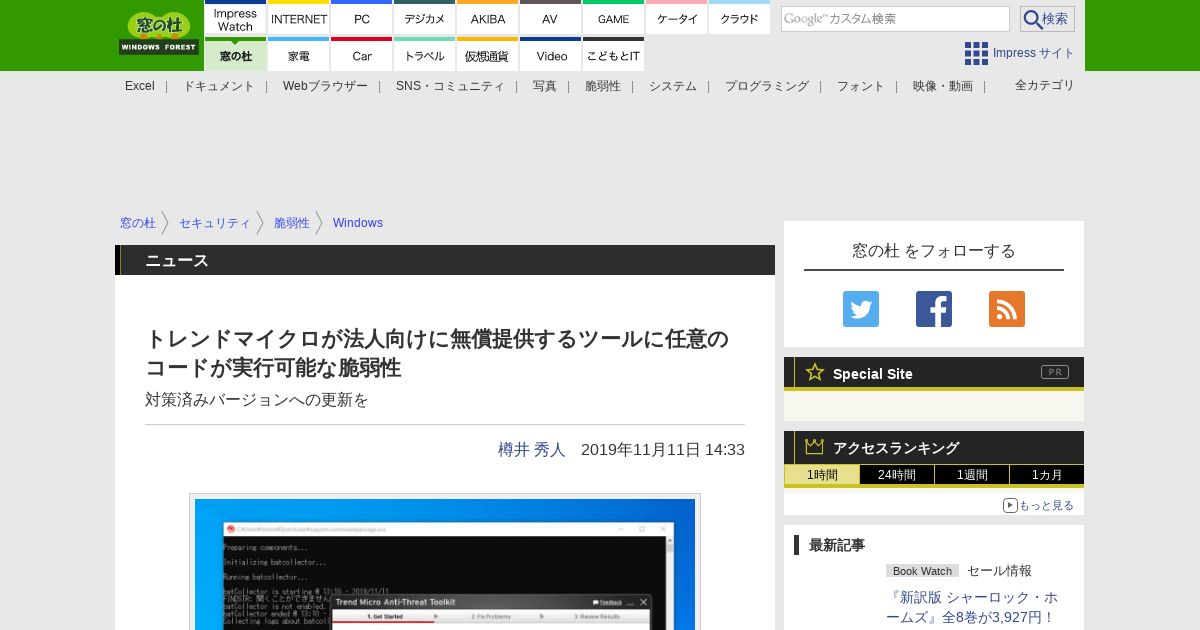Click the article headline トレンドマイクロ

coord(438,353)
